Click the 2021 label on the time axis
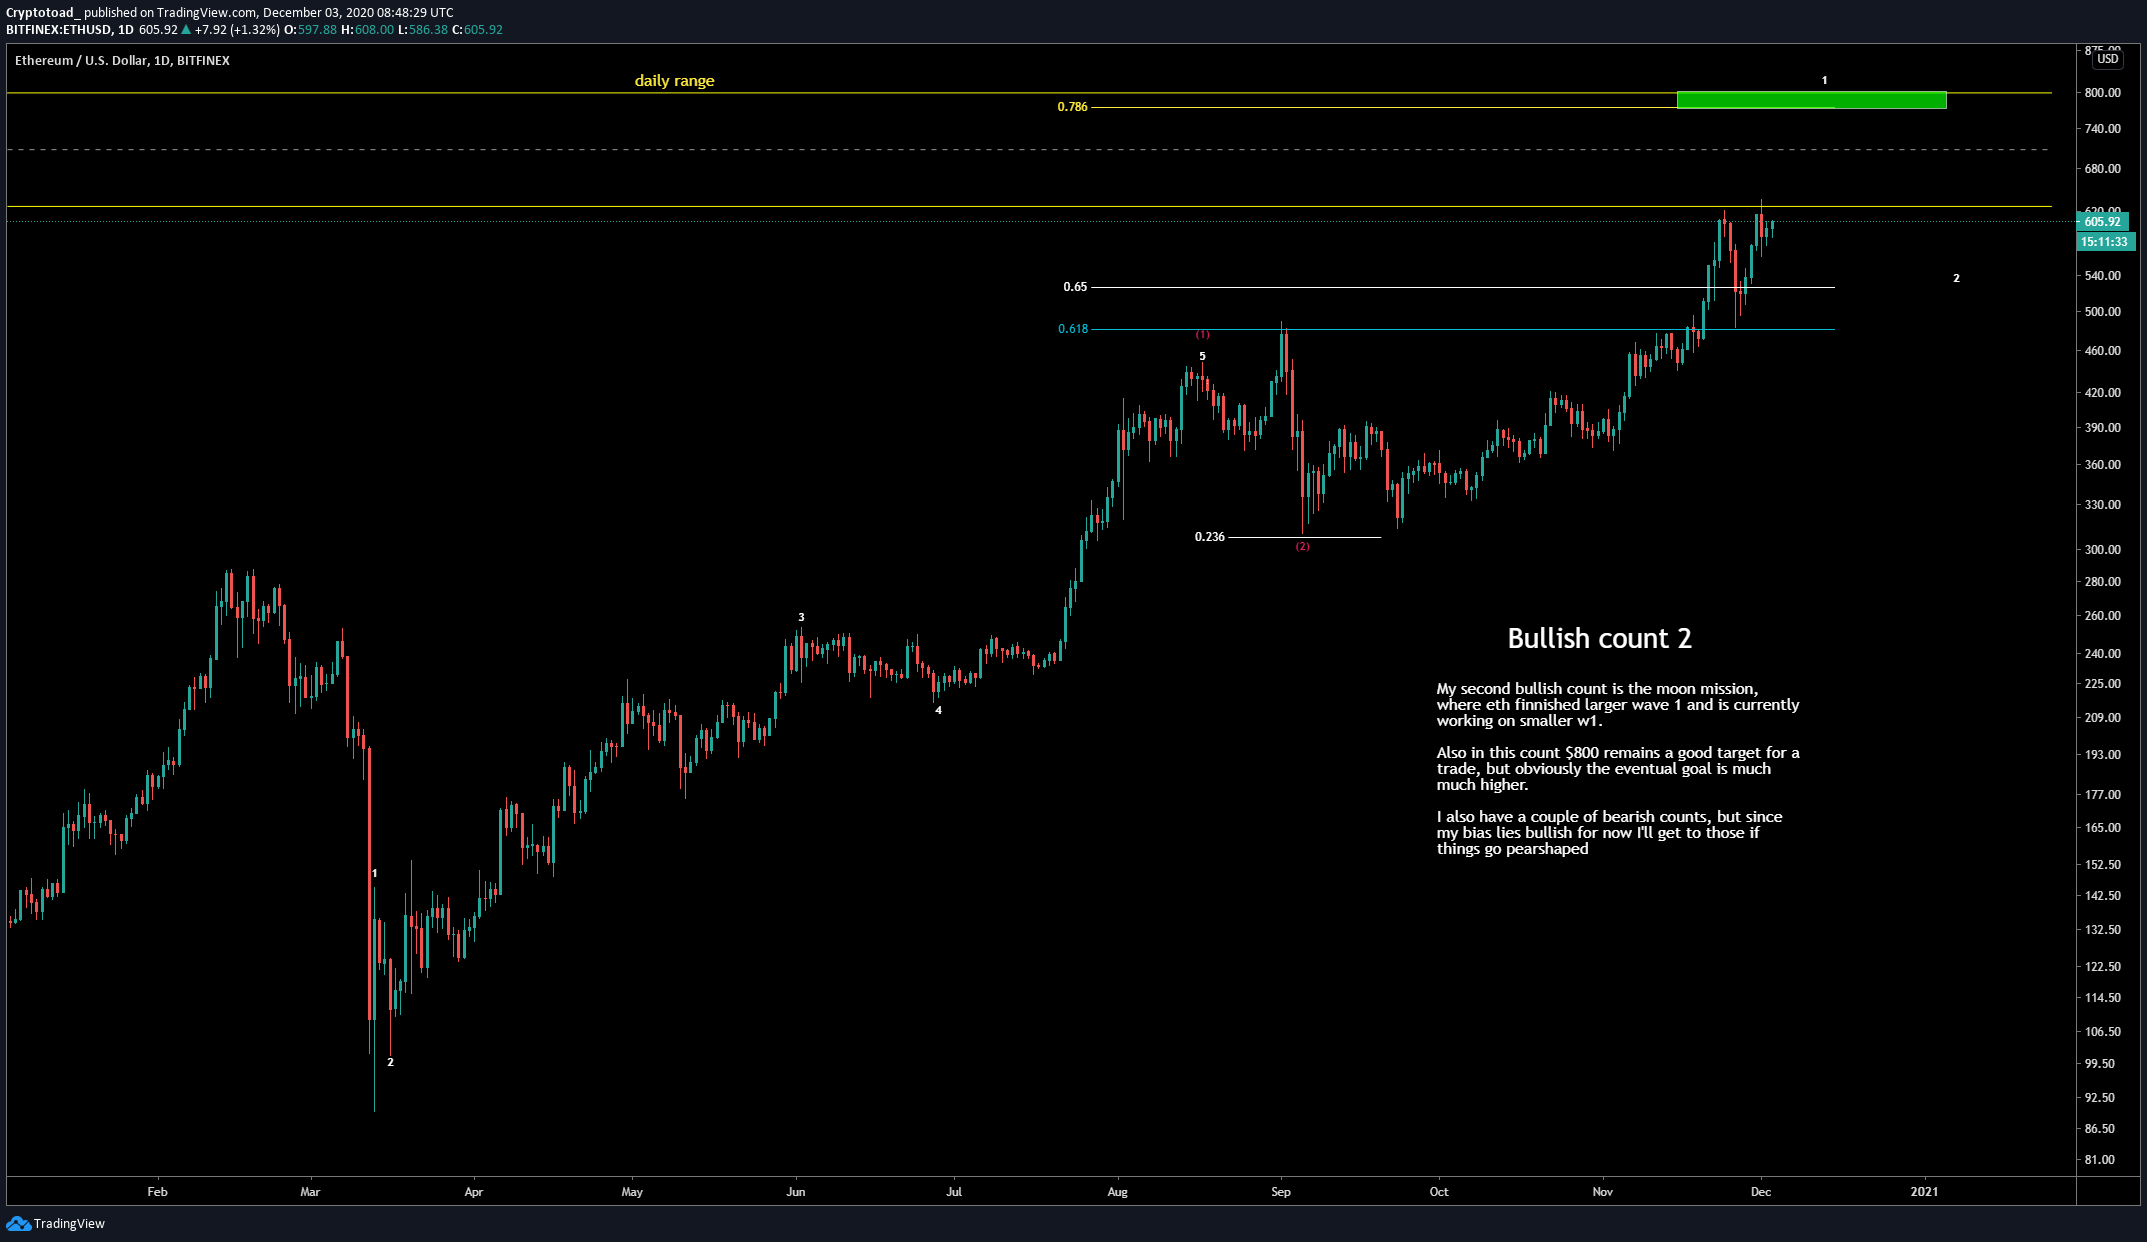The height and width of the screenshot is (1242, 2147). click(x=1928, y=1192)
